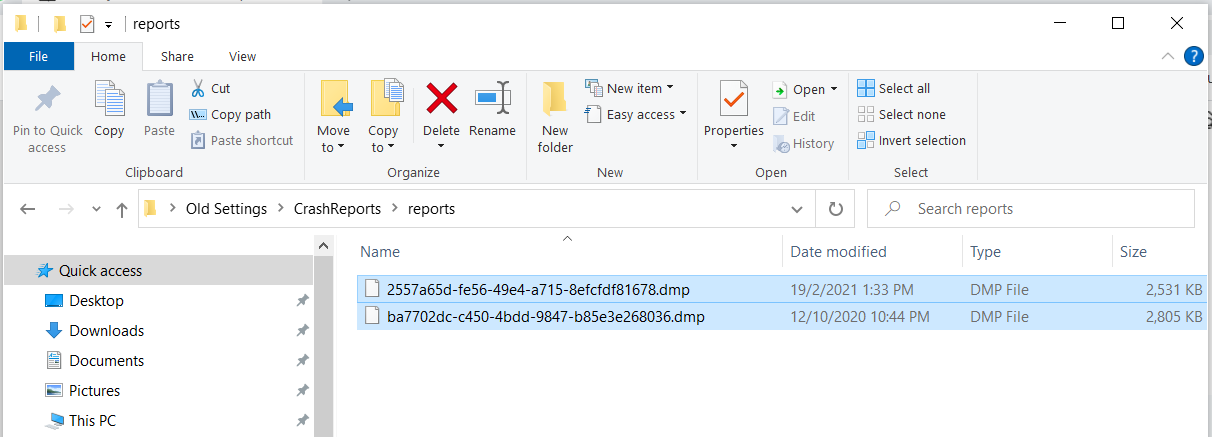Click the Properties checkmark icon
This screenshot has width=1212, height=437.
pos(734,98)
